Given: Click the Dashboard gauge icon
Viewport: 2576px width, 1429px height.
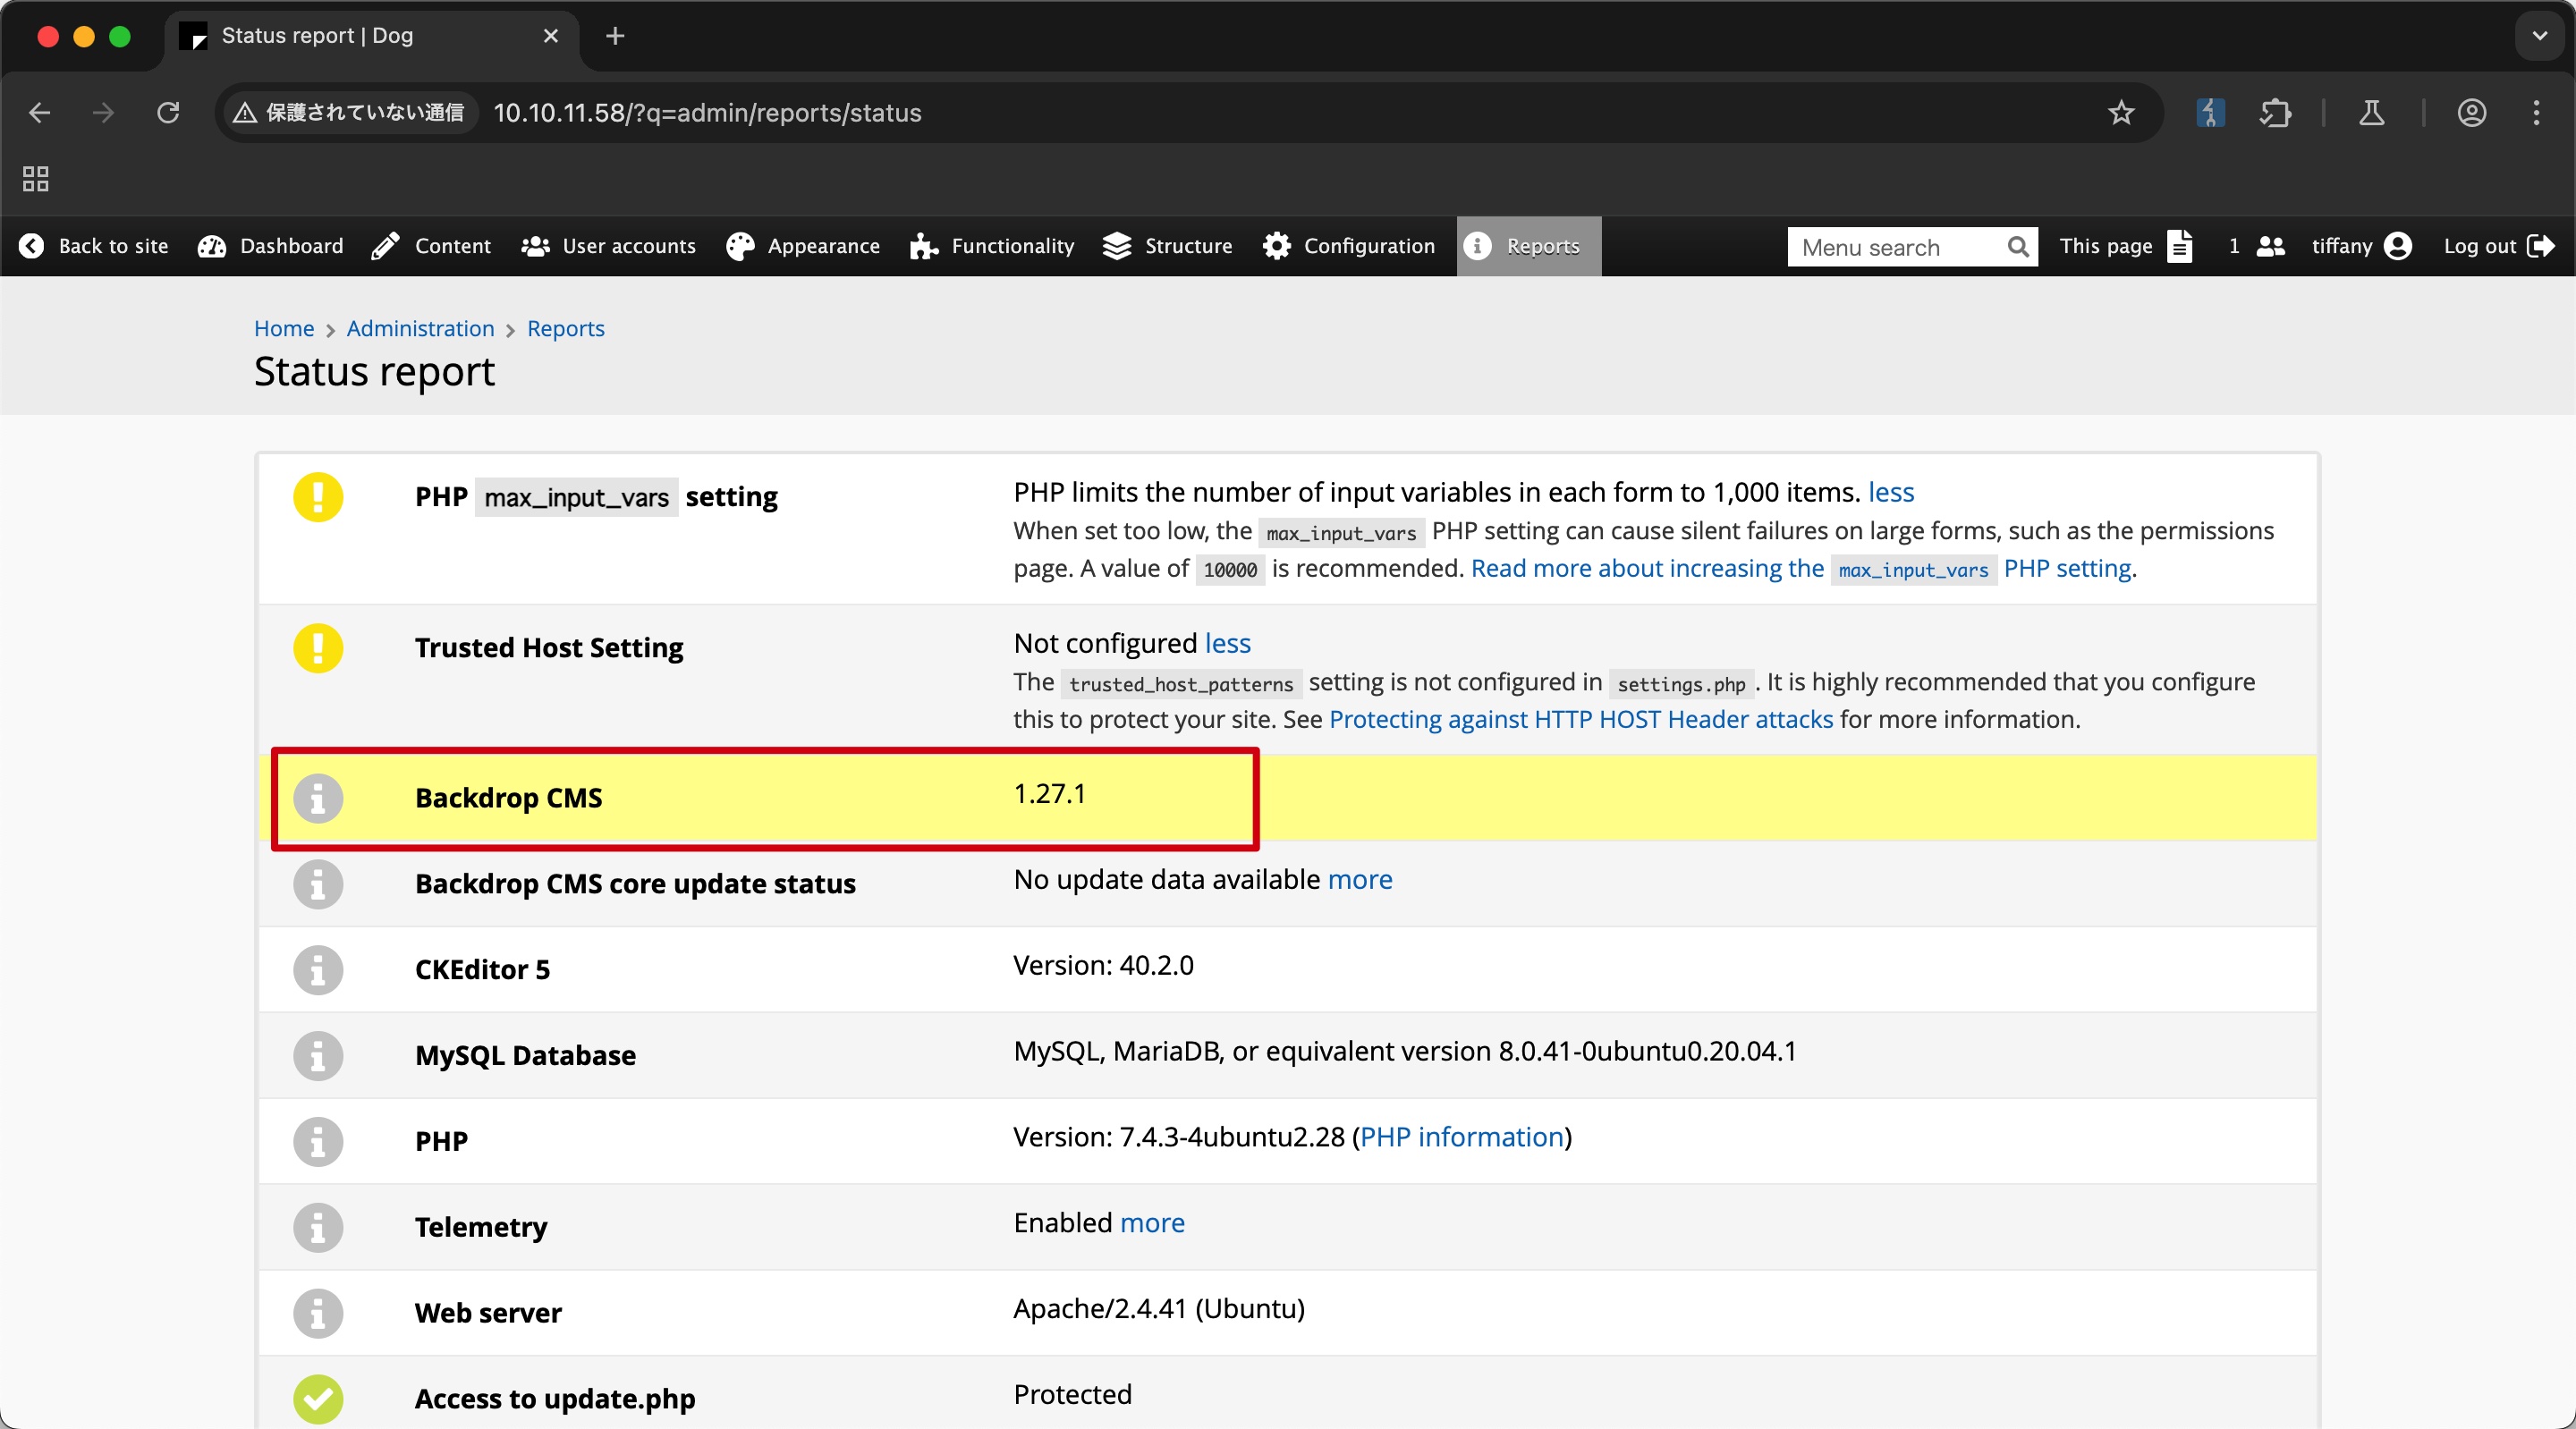Looking at the screenshot, I should coord(211,246).
